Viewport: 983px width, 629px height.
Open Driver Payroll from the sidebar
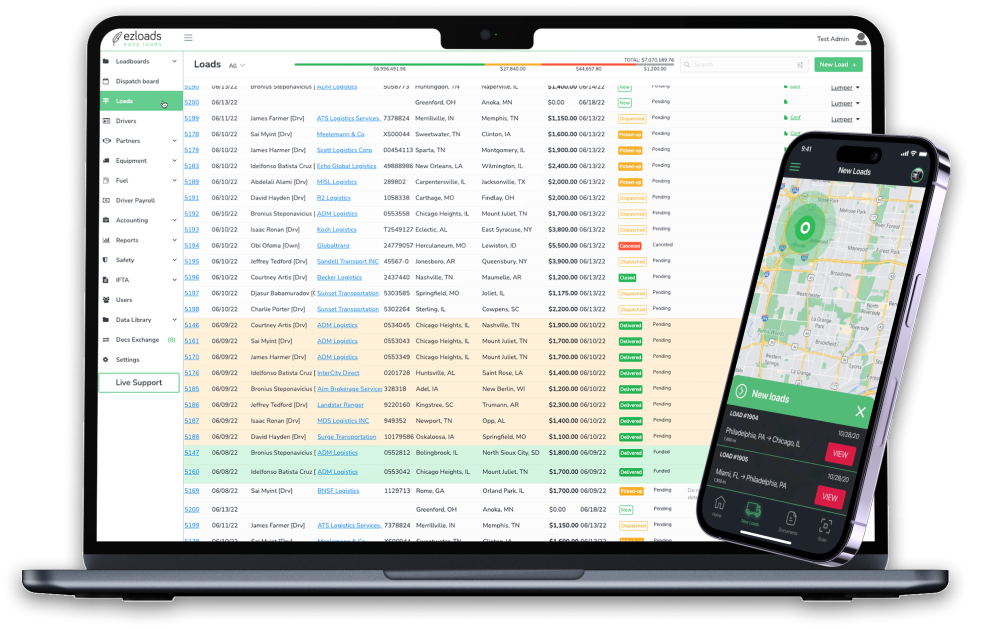(x=135, y=200)
